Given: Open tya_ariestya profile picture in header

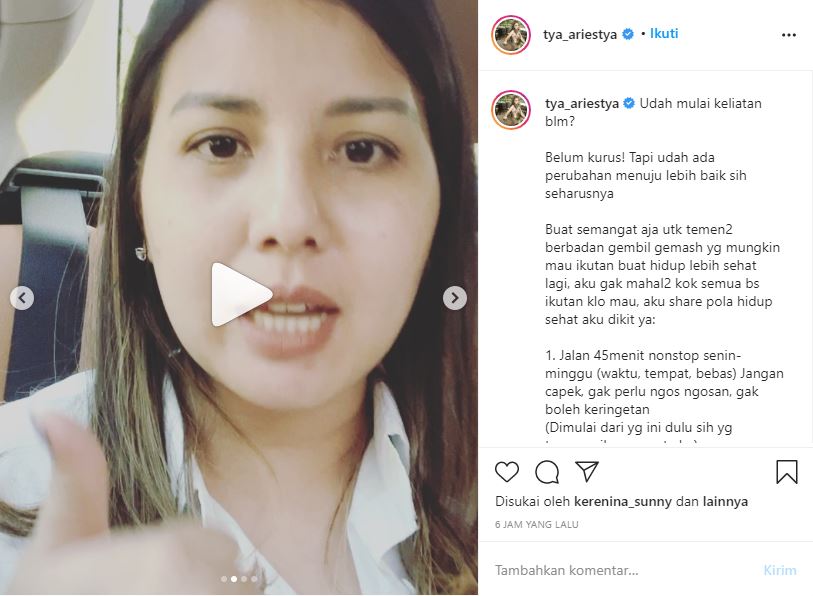Looking at the screenshot, I should point(511,35).
